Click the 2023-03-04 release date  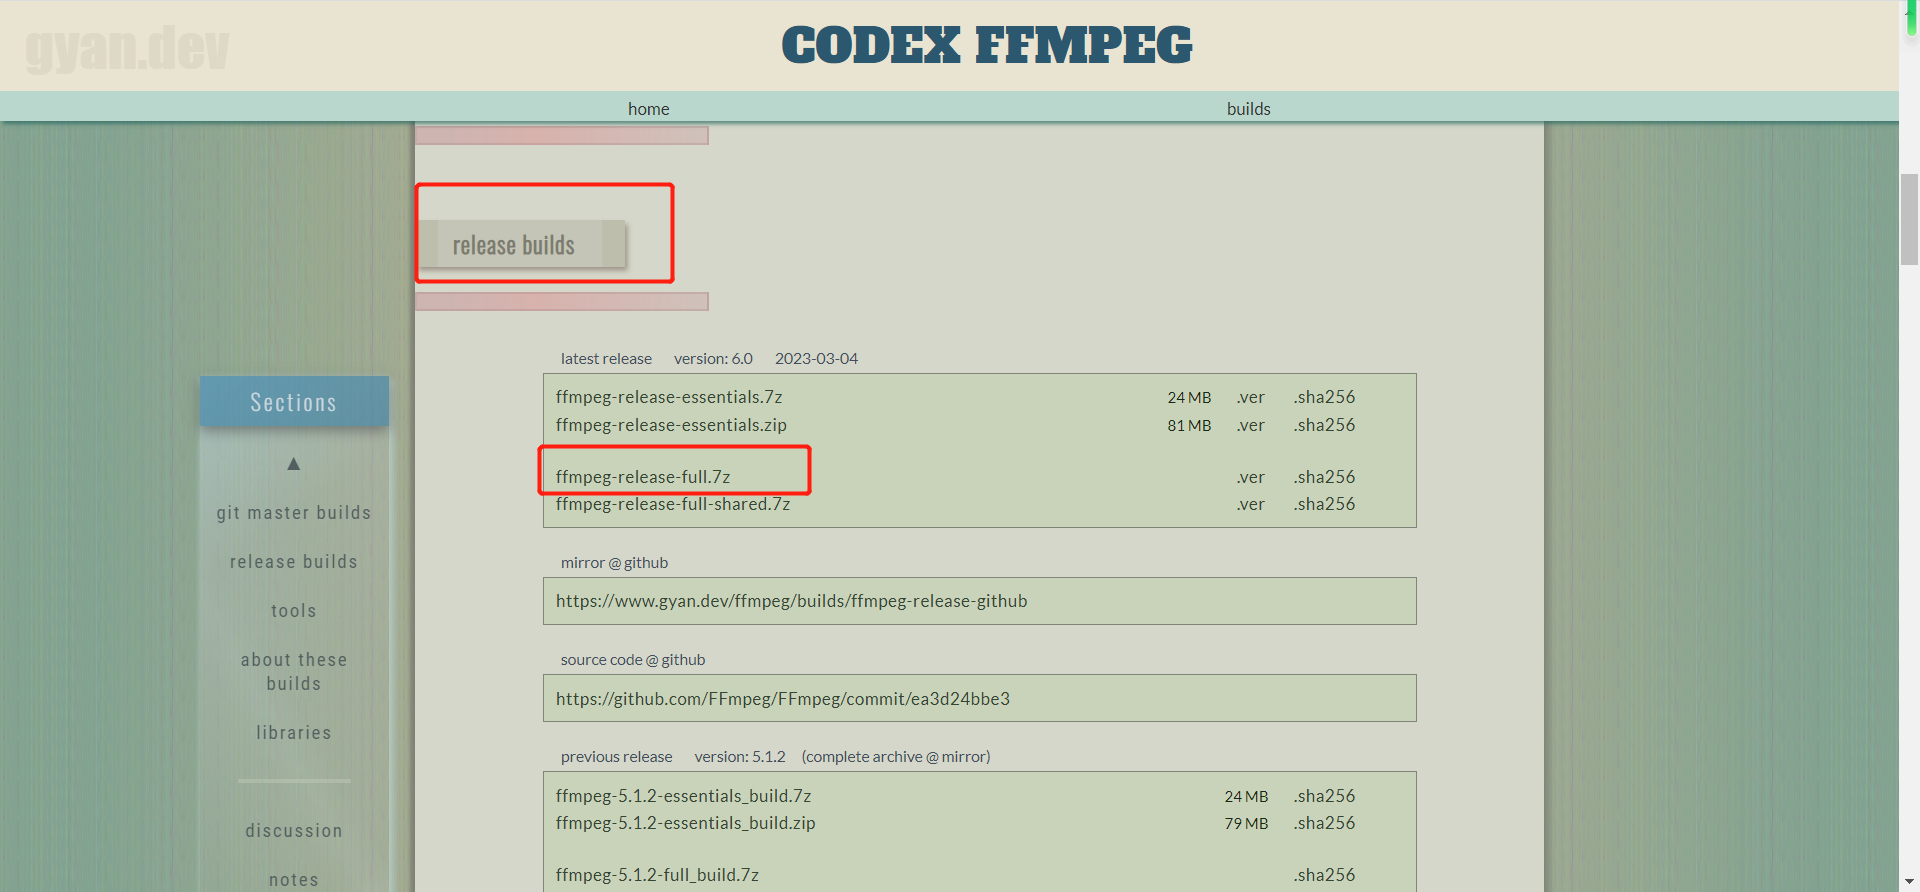point(816,359)
